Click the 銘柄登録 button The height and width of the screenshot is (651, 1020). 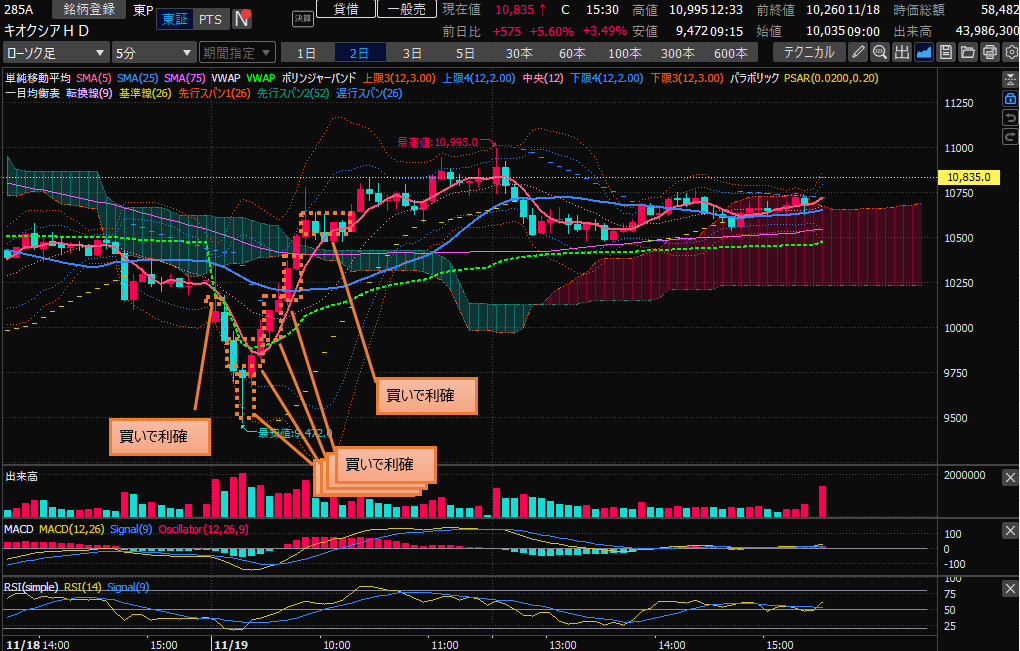pyautogui.click(x=89, y=9)
